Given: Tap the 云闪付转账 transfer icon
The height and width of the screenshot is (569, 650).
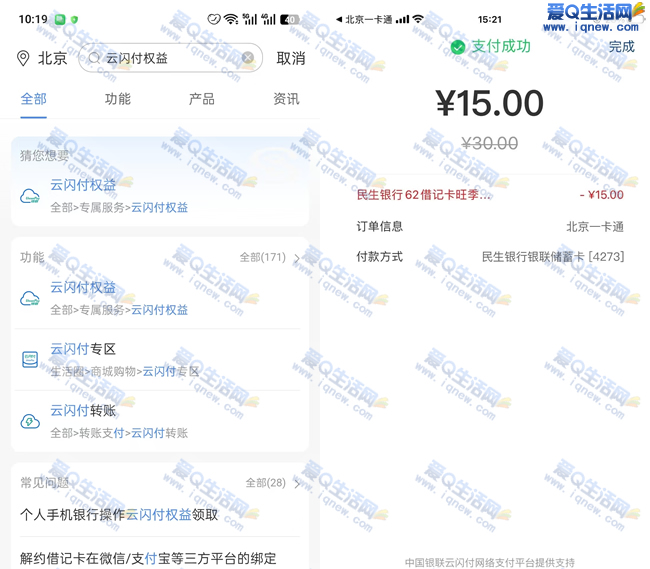Looking at the screenshot, I should click(30, 421).
